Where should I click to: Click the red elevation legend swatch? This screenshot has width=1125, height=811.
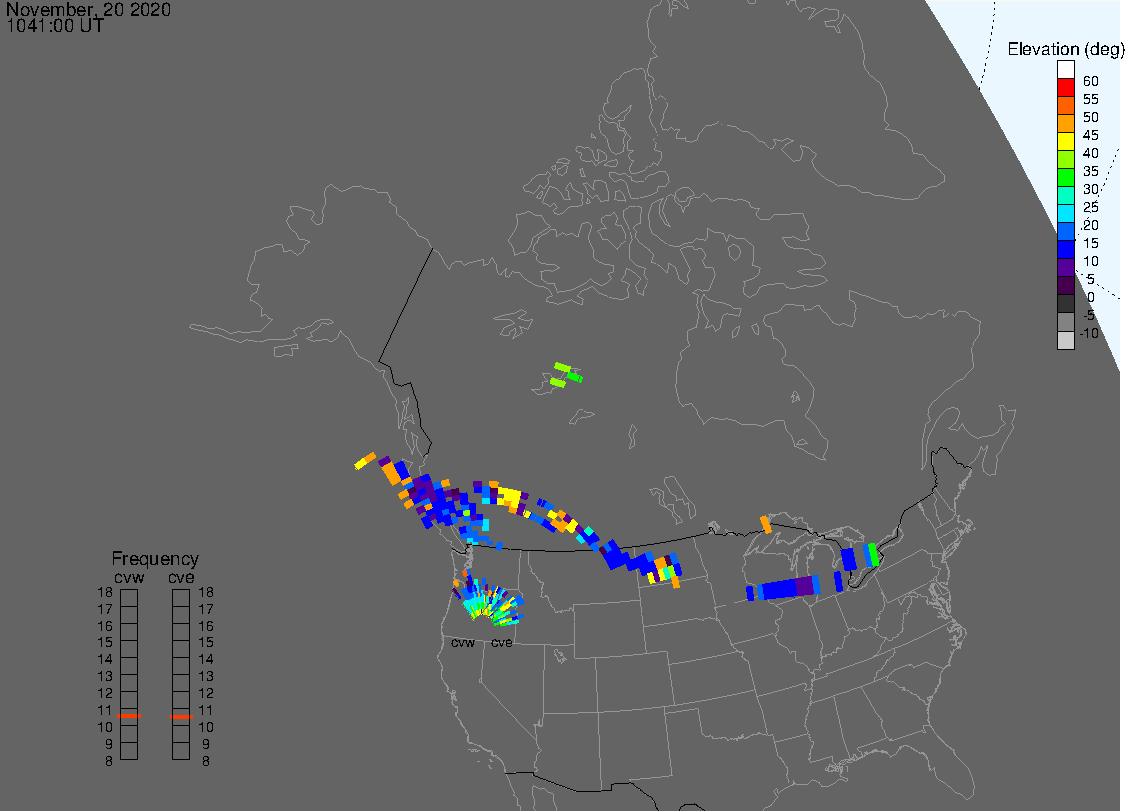click(x=1065, y=87)
